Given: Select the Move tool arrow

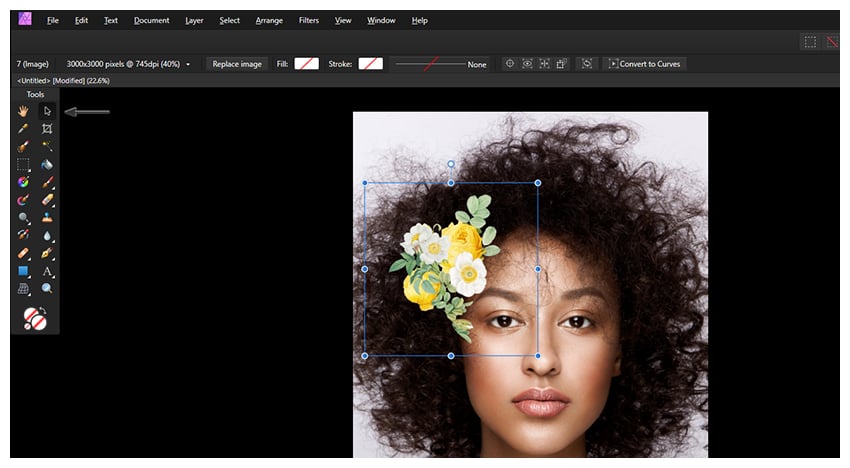Looking at the screenshot, I should point(47,111).
